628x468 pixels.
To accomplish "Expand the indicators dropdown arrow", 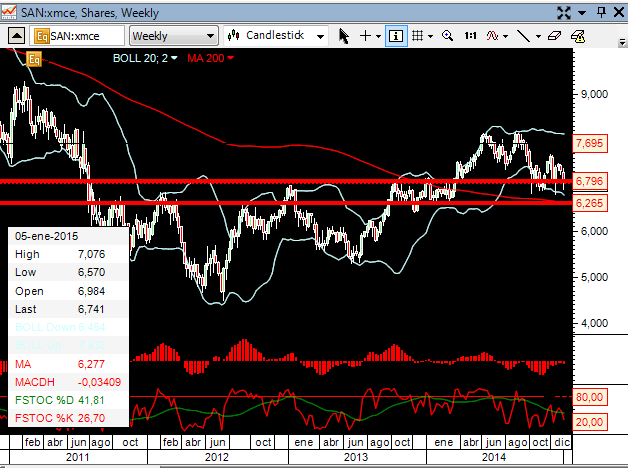I will click(505, 36).
